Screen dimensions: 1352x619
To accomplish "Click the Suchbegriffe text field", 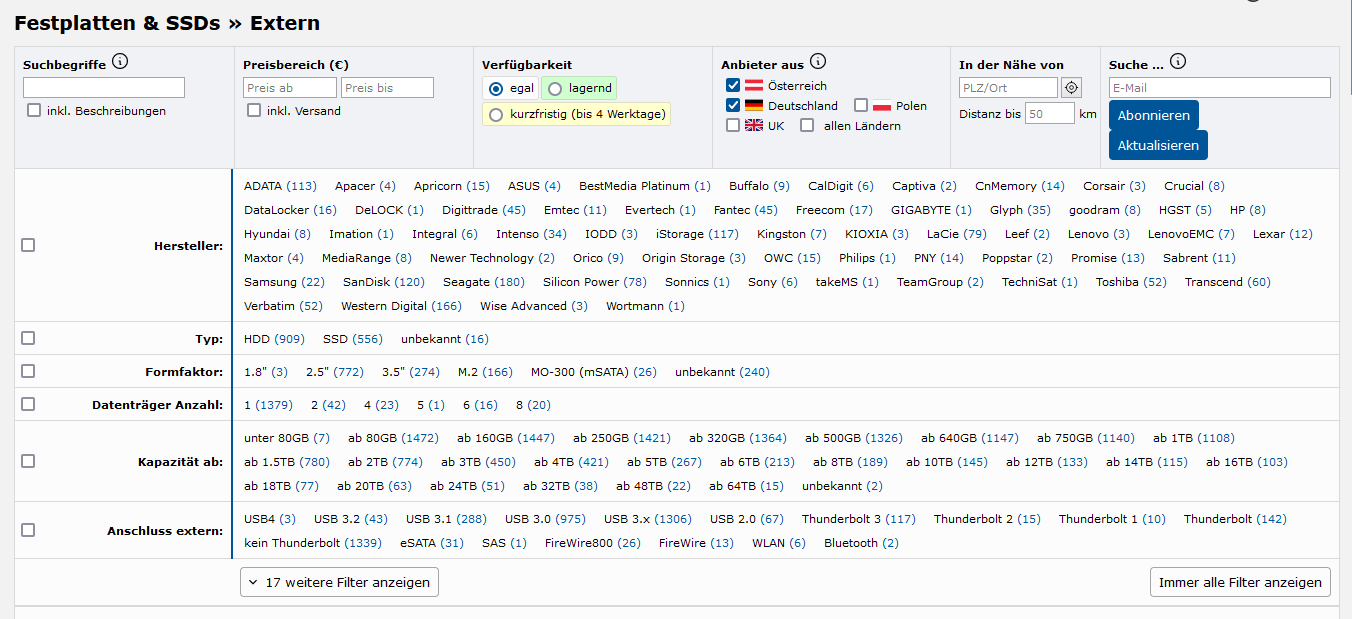I will tap(104, 88).
